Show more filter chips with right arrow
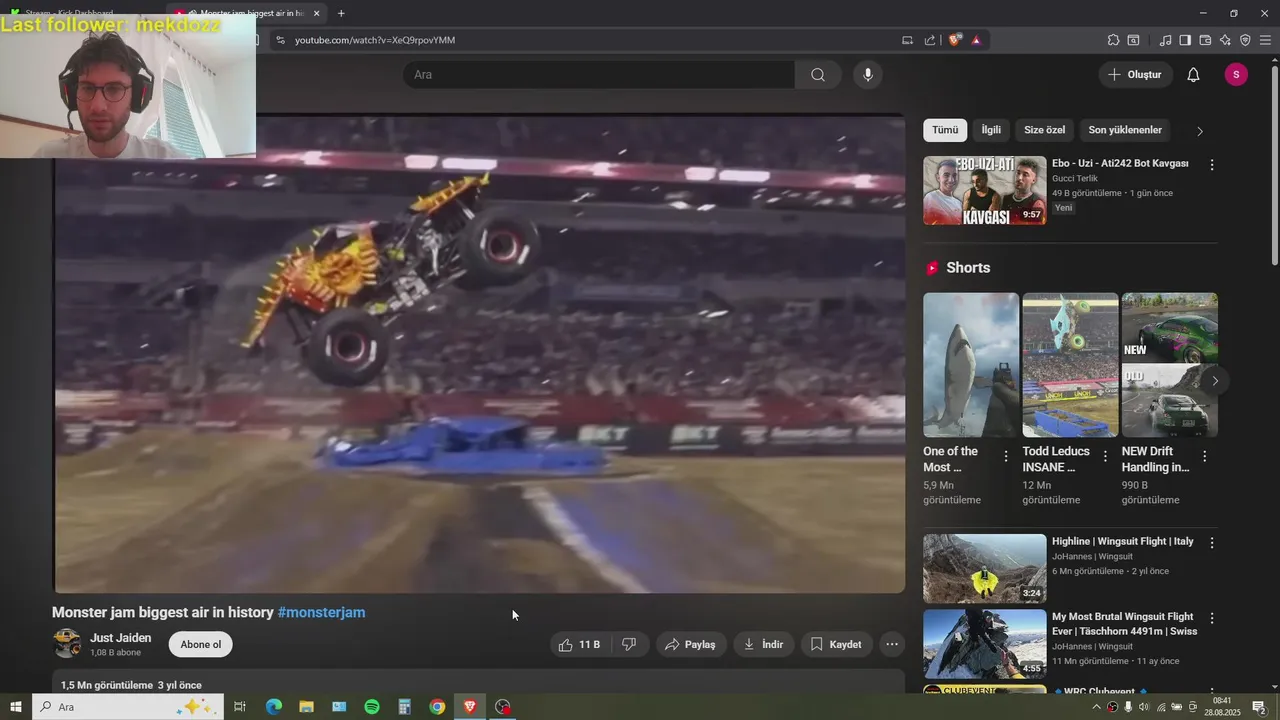 1200,131
